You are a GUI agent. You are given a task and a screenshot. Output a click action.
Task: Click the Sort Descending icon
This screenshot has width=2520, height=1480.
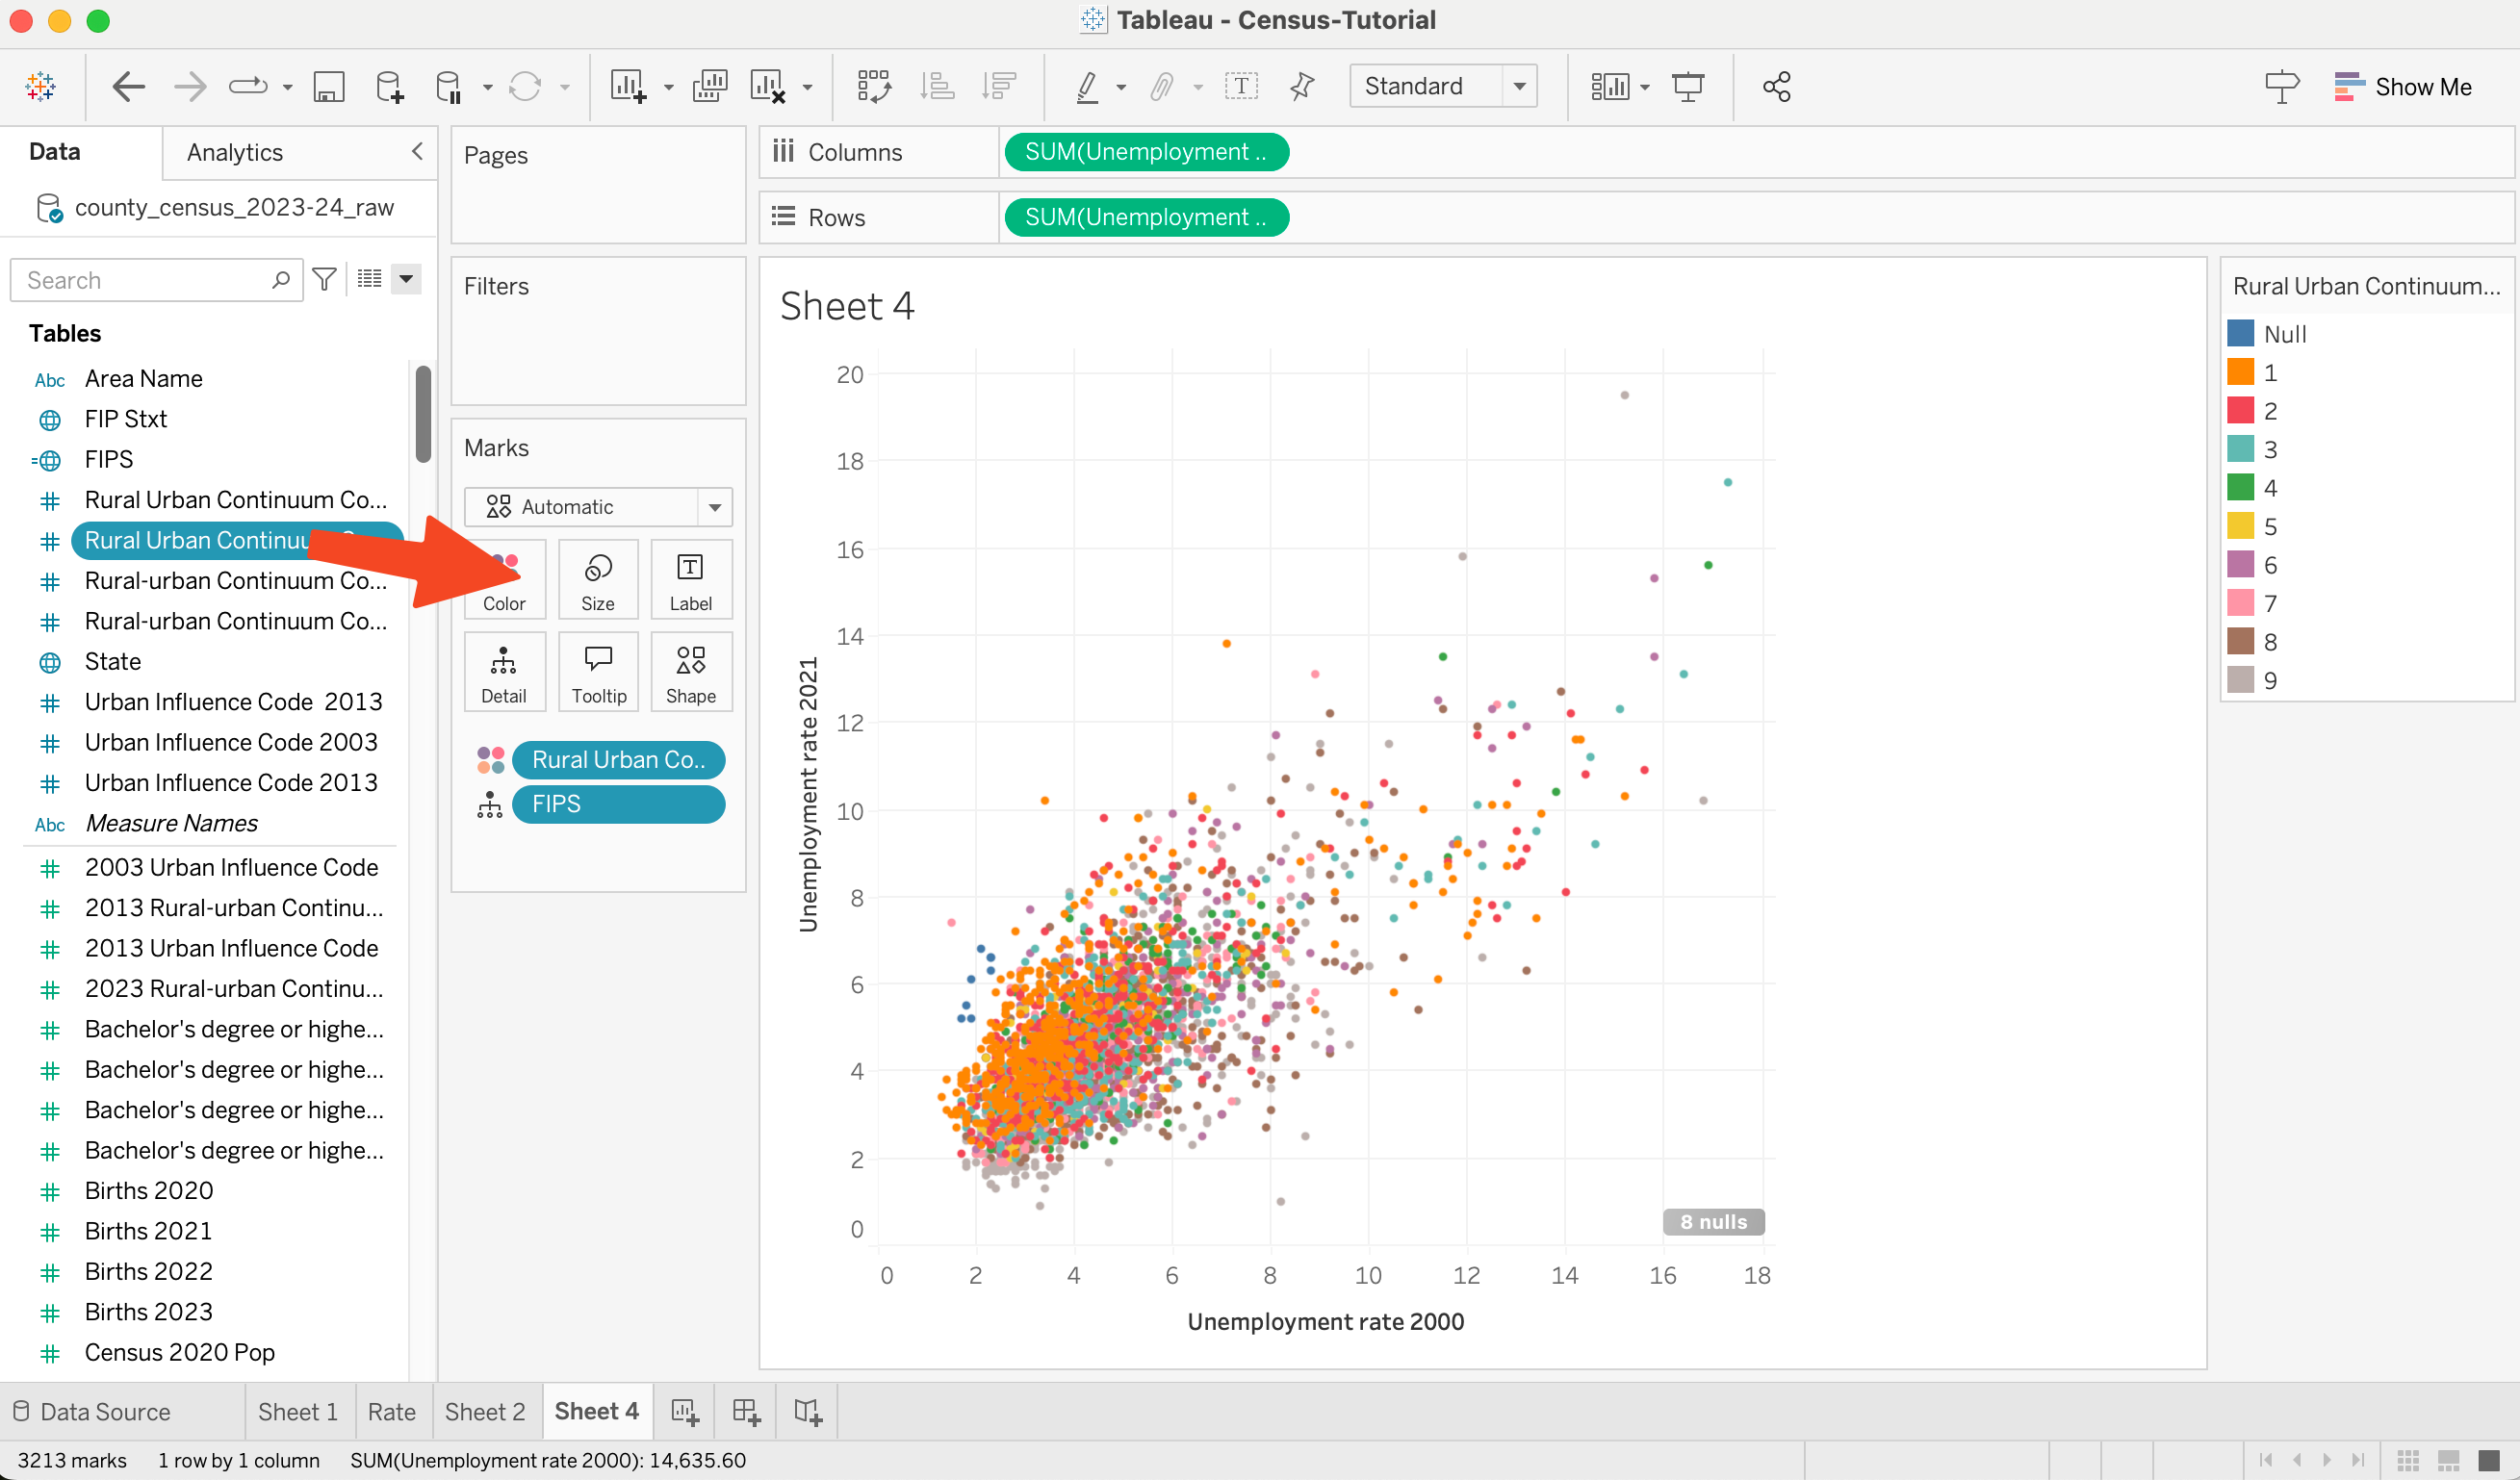[998, 87]
